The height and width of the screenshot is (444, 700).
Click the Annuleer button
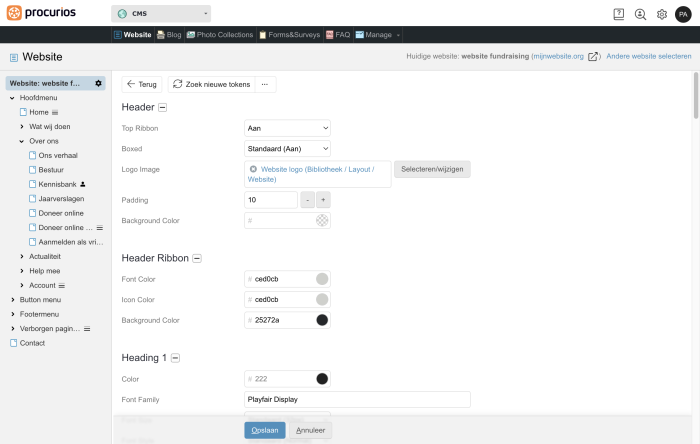tap(310, 430)
